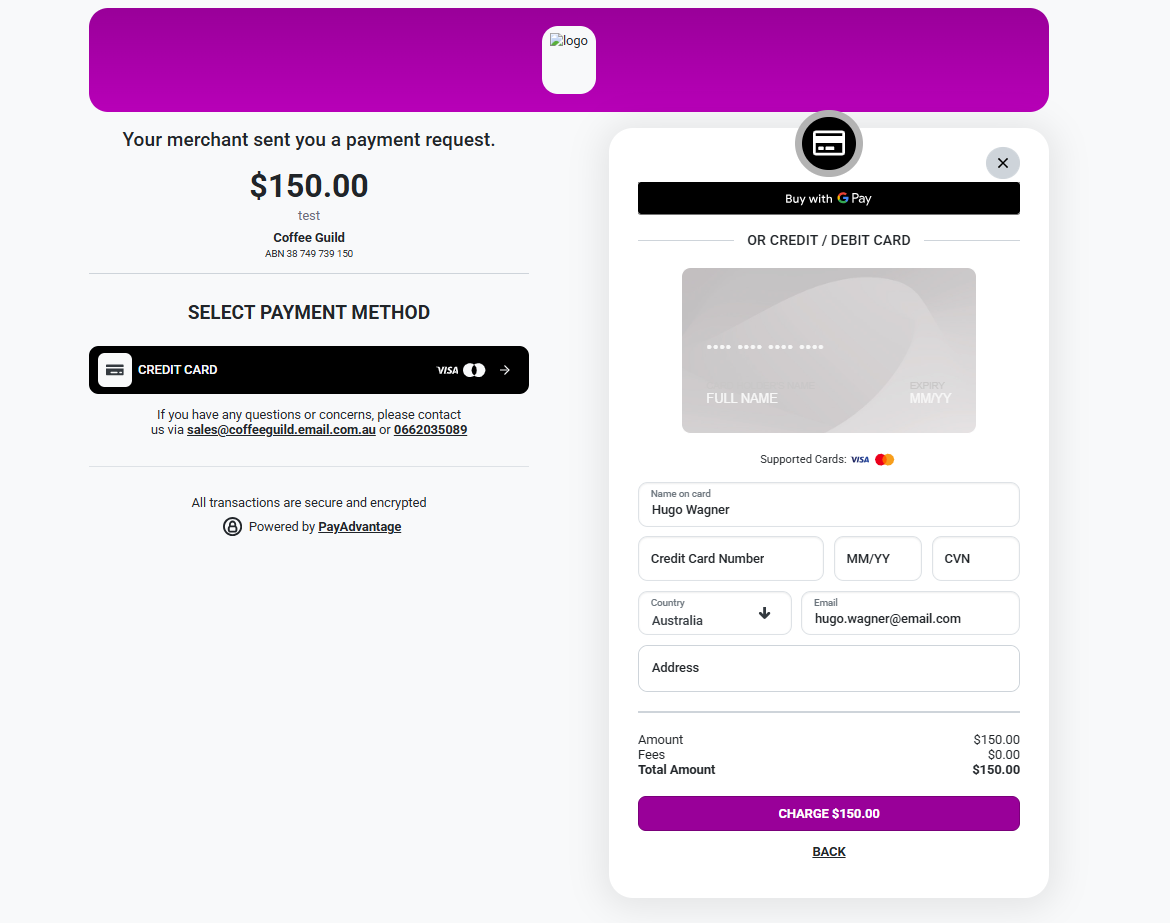Screen dimensions: 1170x923
Task: Click the Address input field
Action: coord(828,668)
